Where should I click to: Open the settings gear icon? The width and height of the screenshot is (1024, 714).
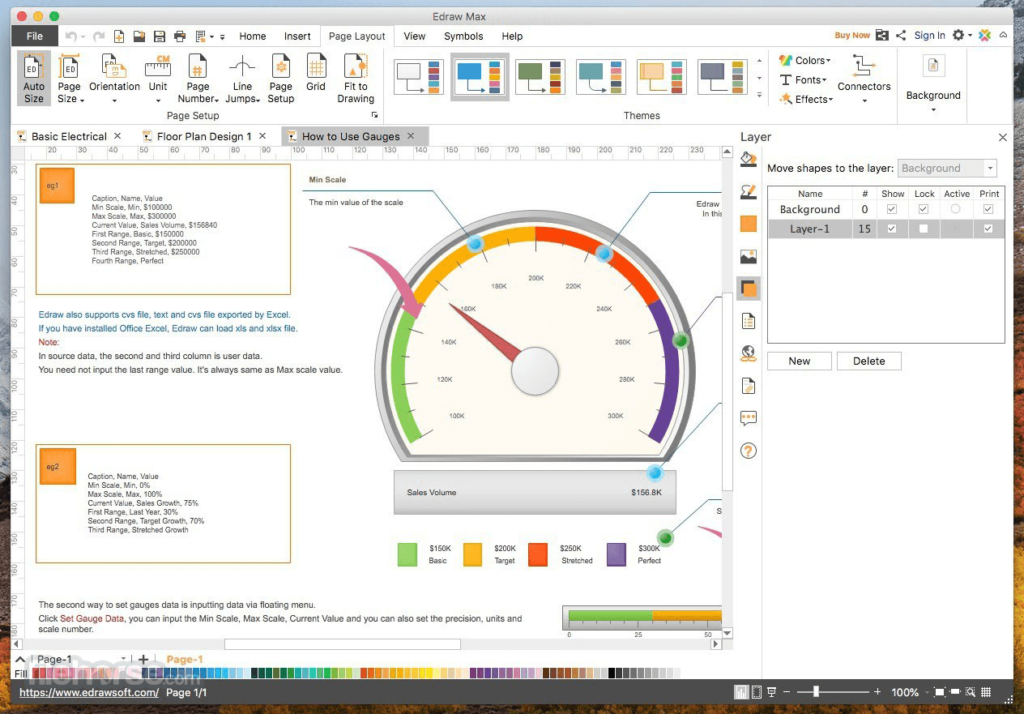pos(958,35)
